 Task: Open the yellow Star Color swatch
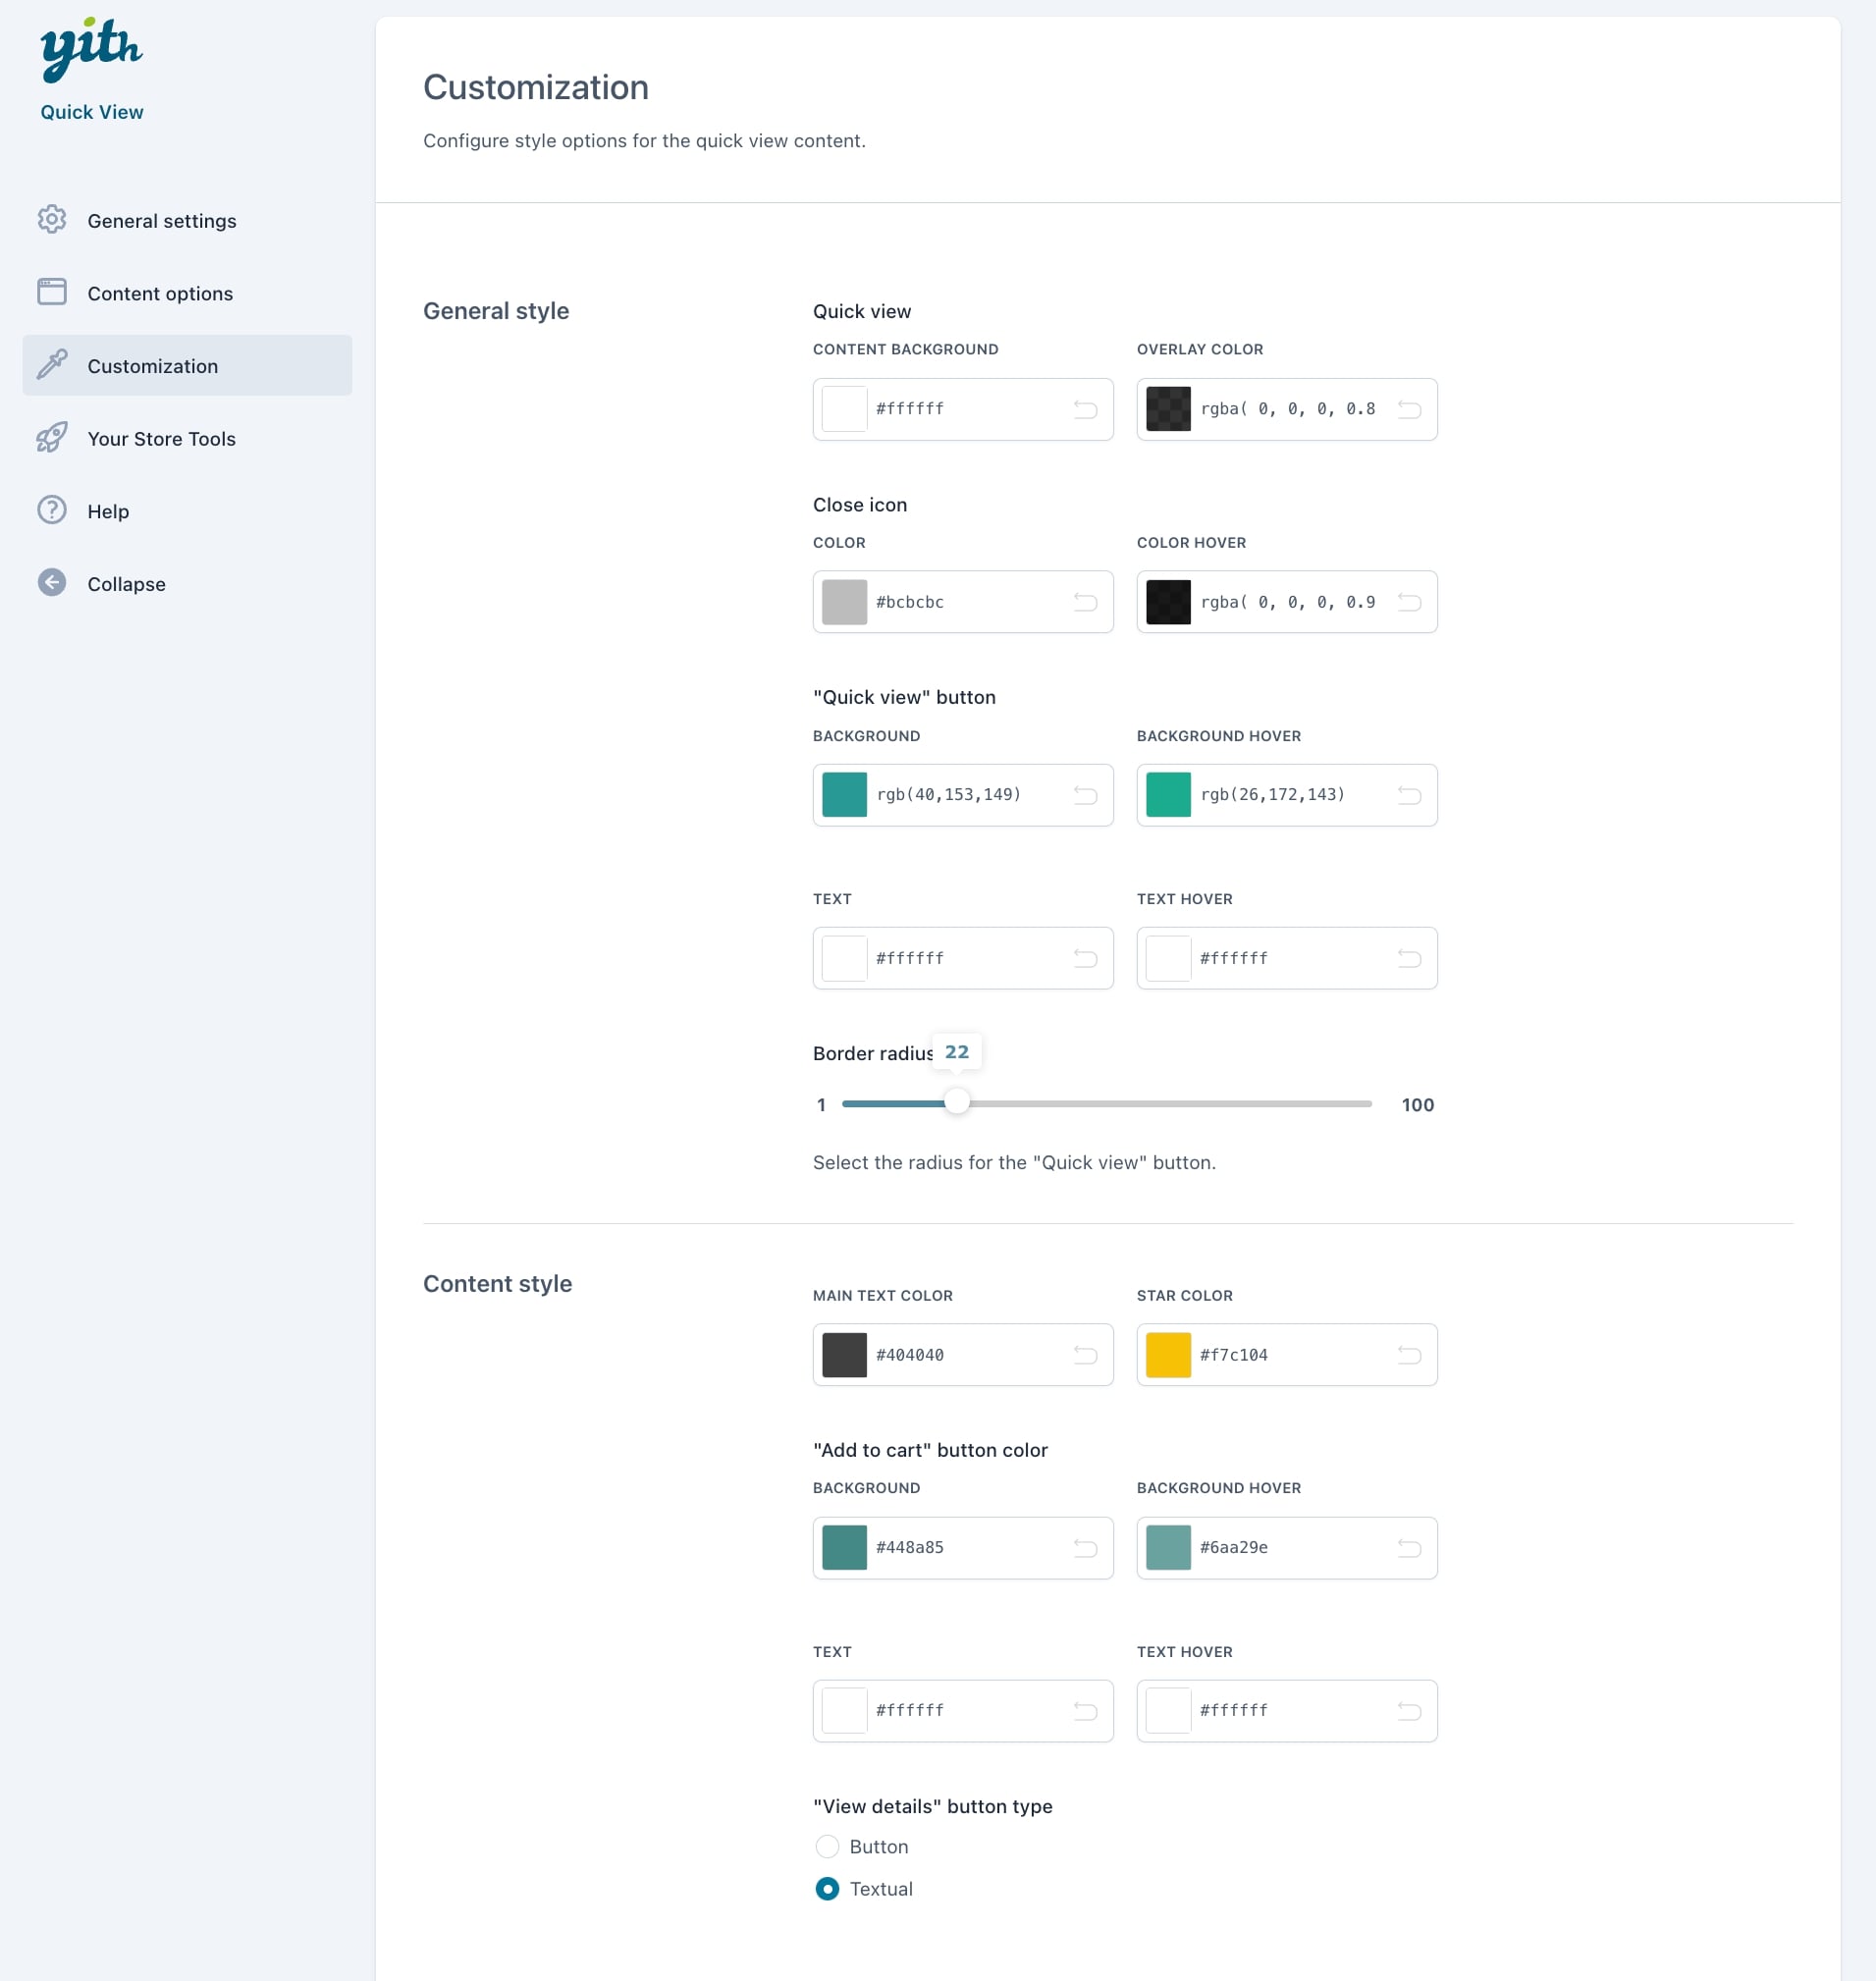point(1168,1355)
